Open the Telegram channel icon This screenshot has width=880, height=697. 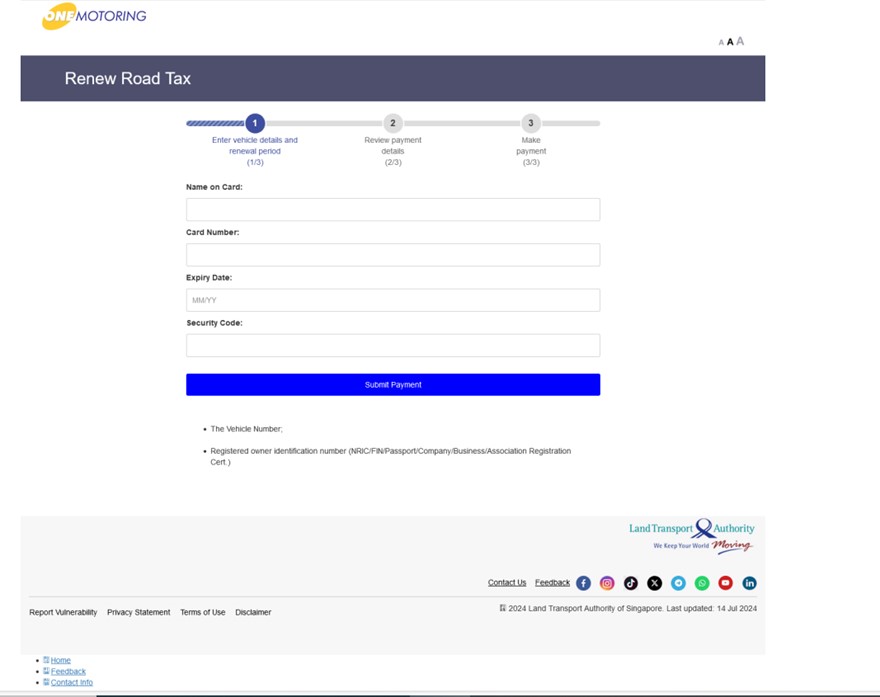(x=678, y=582)
